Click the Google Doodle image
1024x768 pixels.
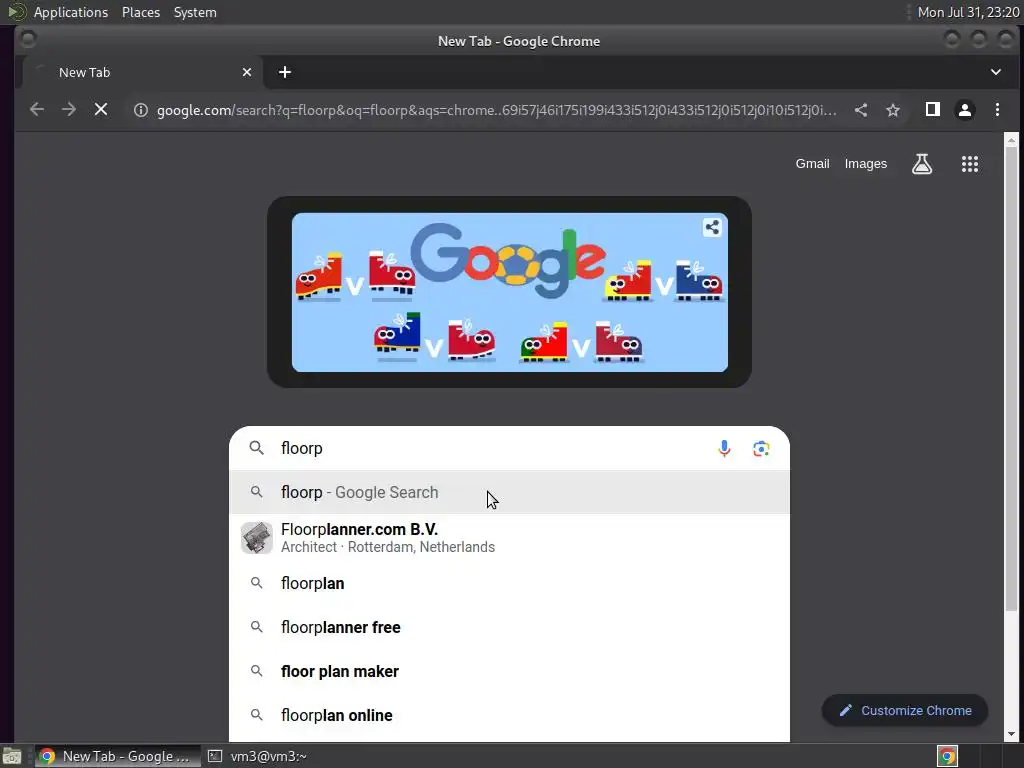click(509, 292)
